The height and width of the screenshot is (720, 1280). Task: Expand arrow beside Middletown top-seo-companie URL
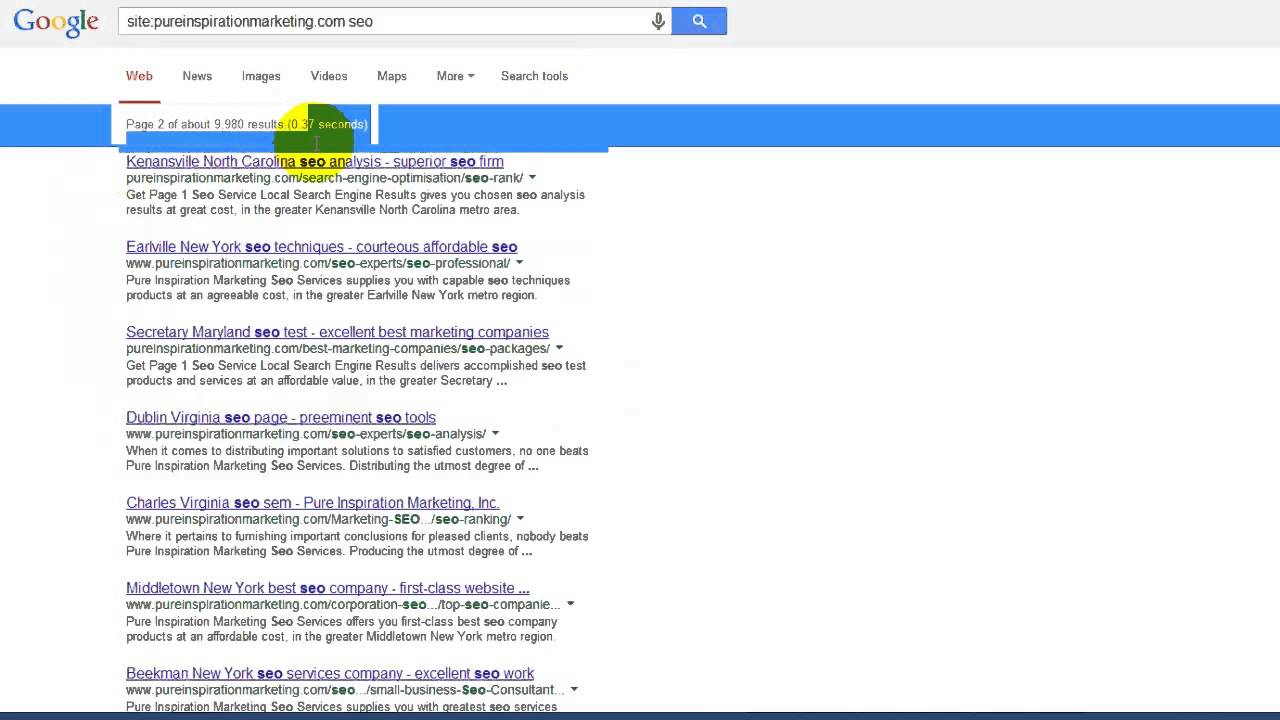[x=570, y=604]
